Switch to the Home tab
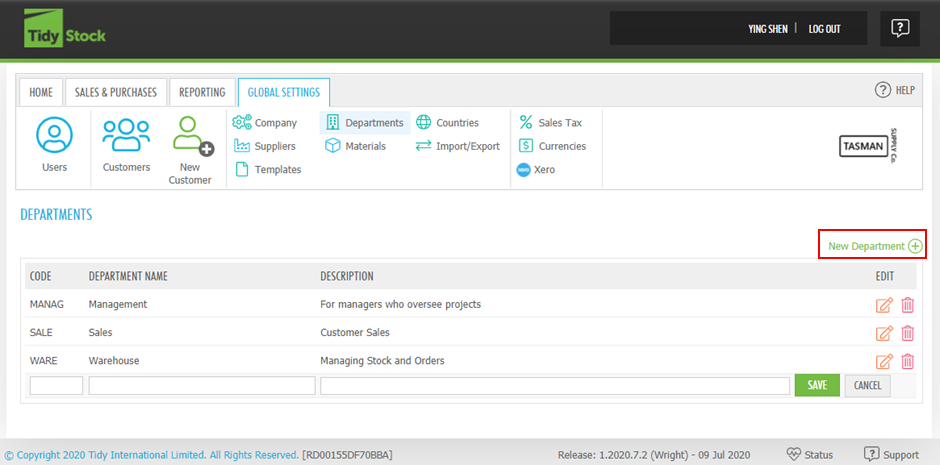940x465 pixels. [41, 92]
